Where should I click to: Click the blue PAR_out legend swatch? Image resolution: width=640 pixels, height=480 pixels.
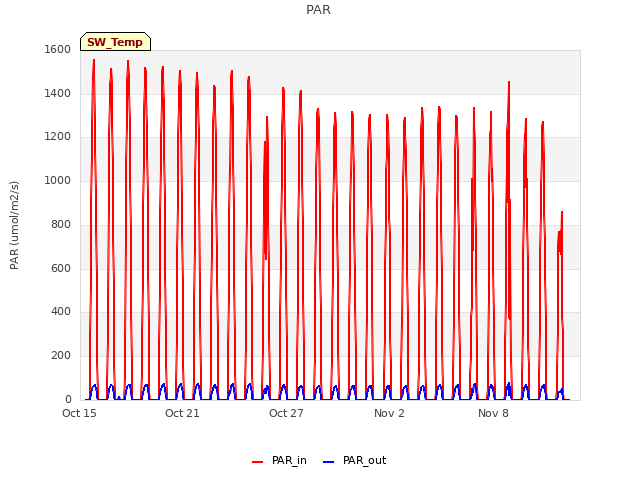[329, 462]
